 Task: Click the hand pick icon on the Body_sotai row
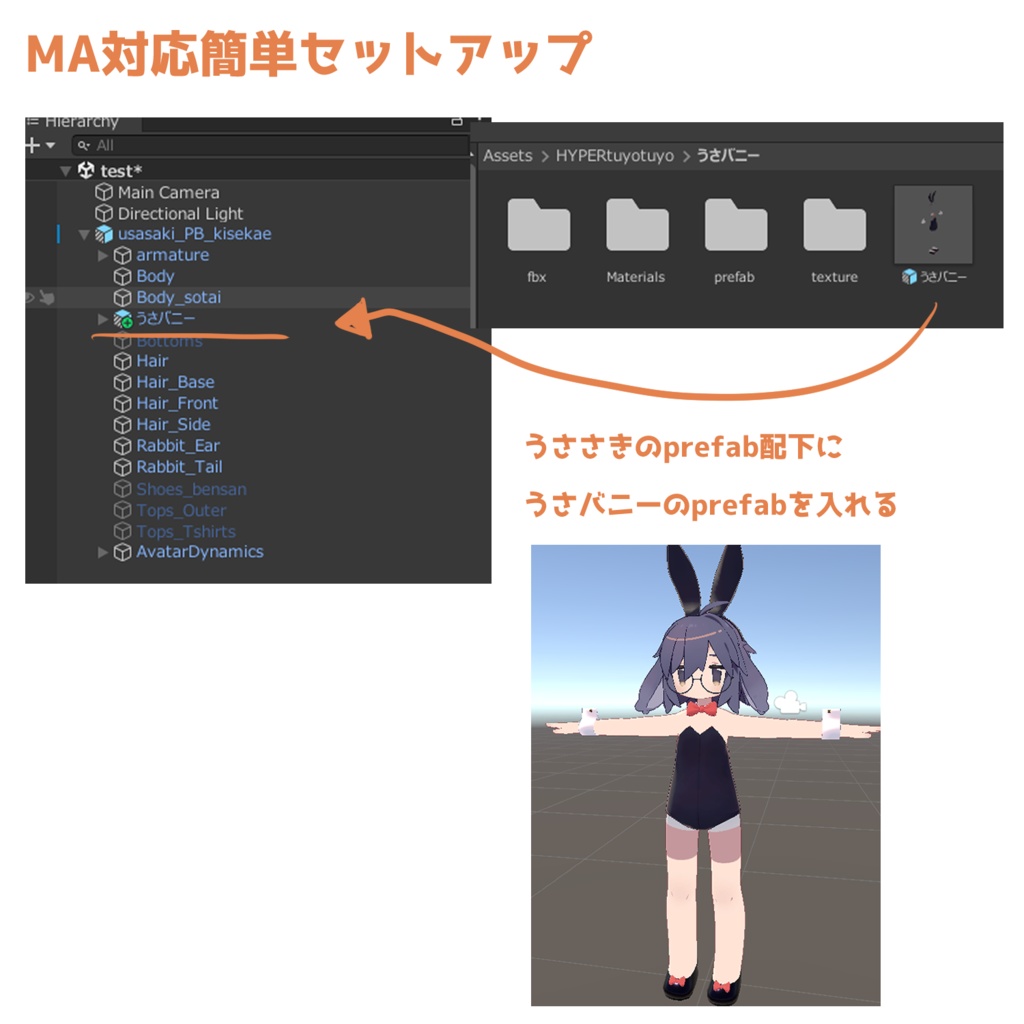pos(45,297)
